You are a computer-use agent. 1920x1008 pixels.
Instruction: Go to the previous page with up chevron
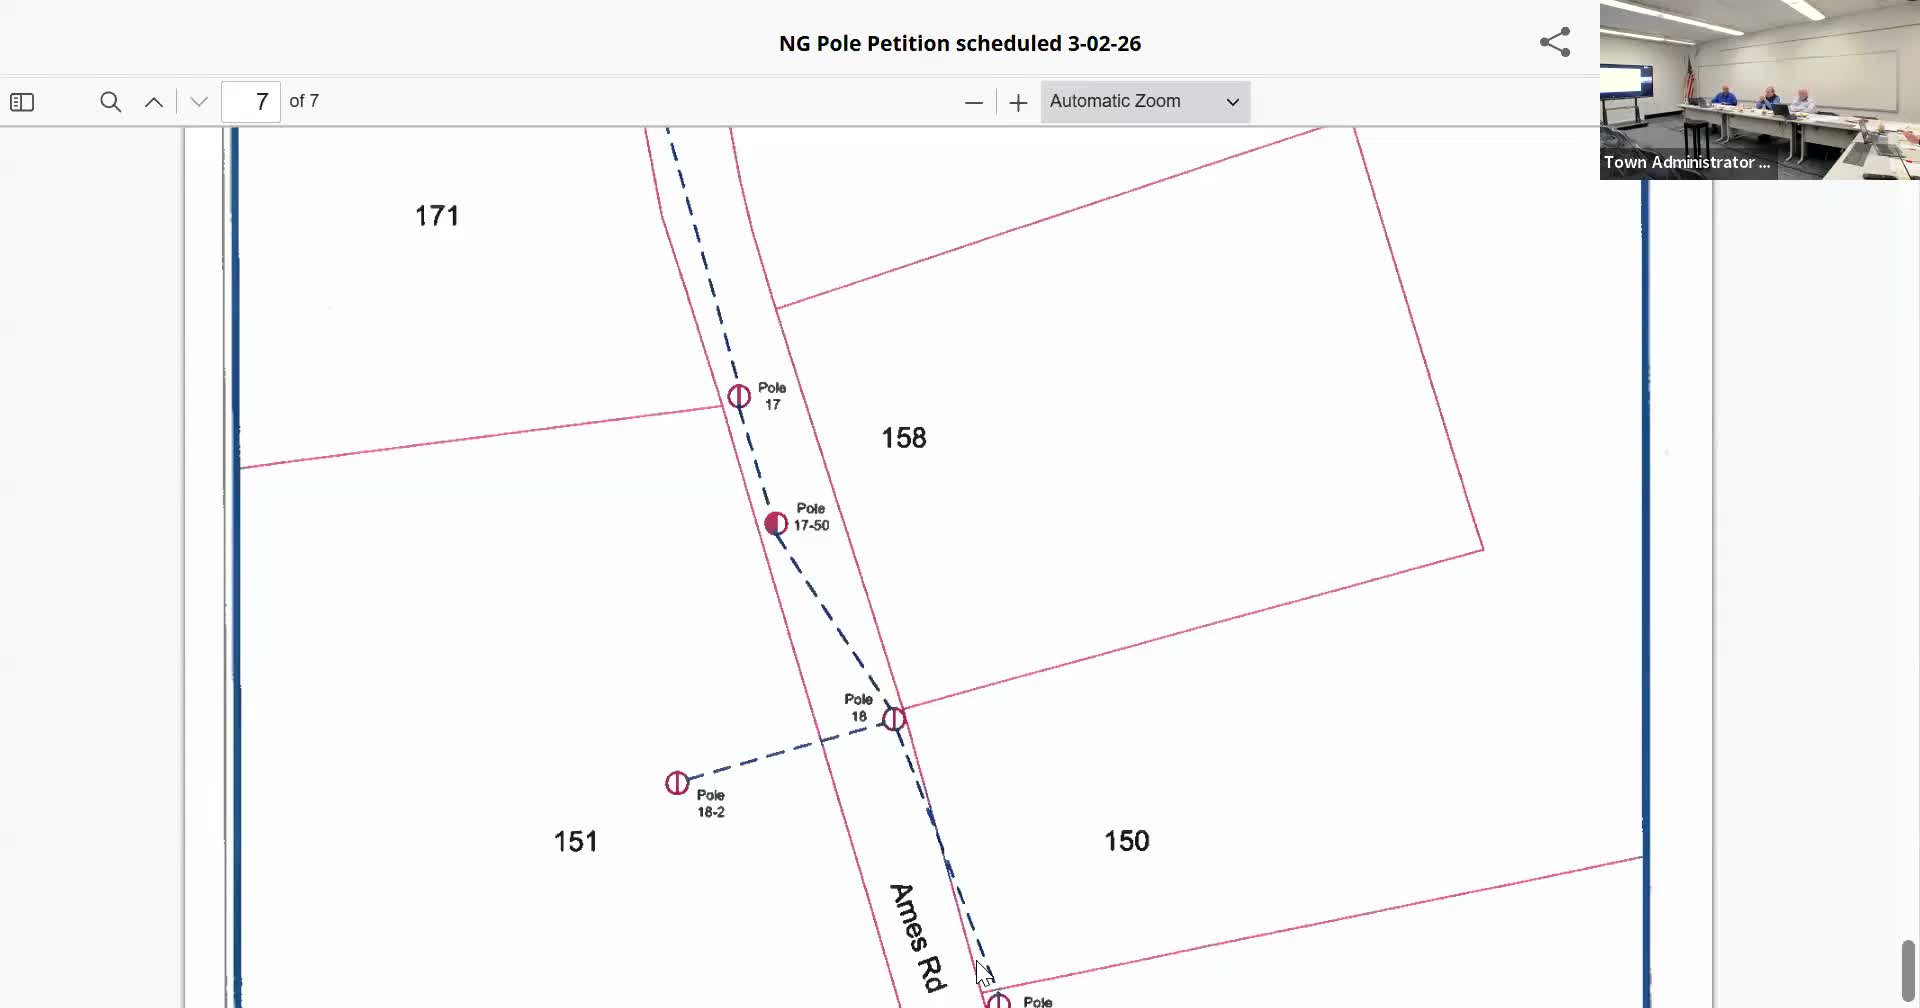[x=153, y=101]
